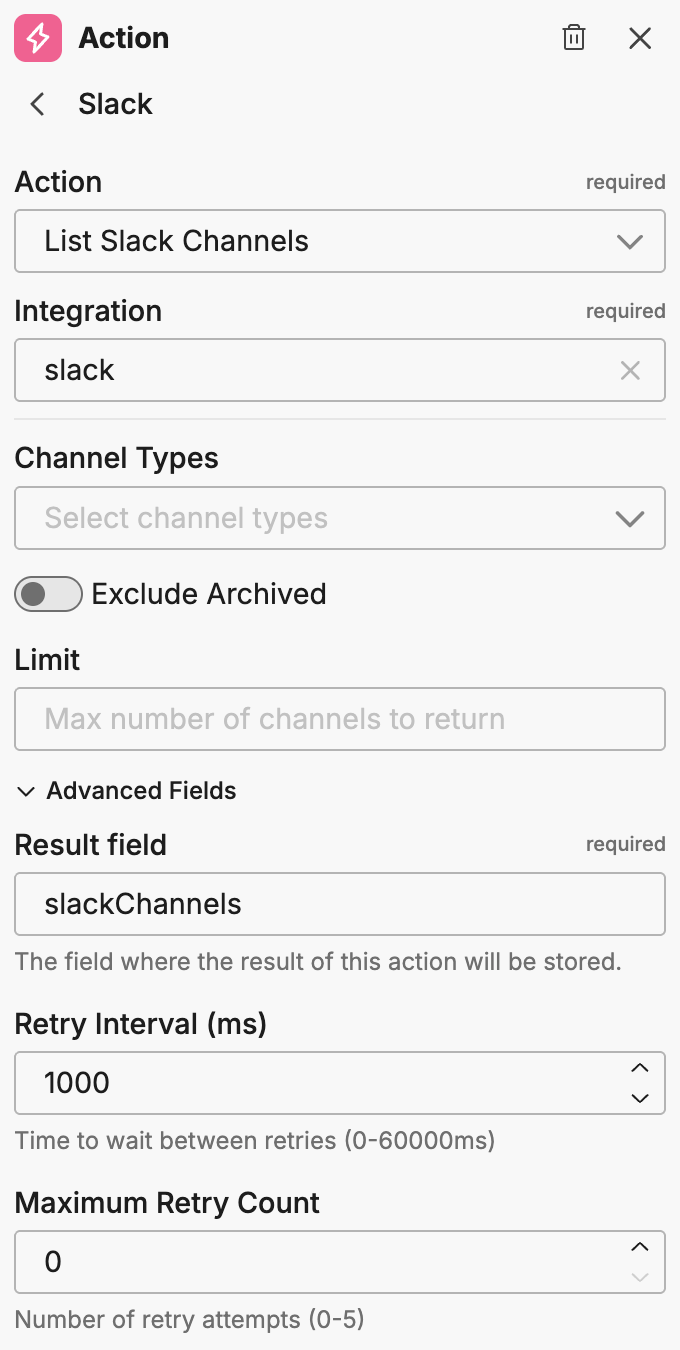Toggle the Exclude Archived switch
This screenshot has width=680, height=1350.
(x=48, y=594)
